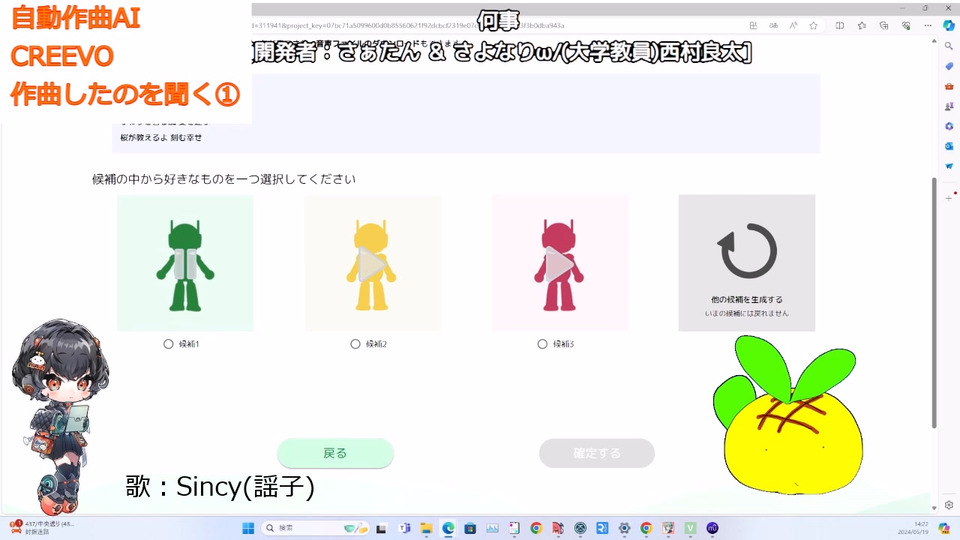The image size is (960, 540).
Task: Open Copilot icon in Edge toolbar
Action: (948, 26)
